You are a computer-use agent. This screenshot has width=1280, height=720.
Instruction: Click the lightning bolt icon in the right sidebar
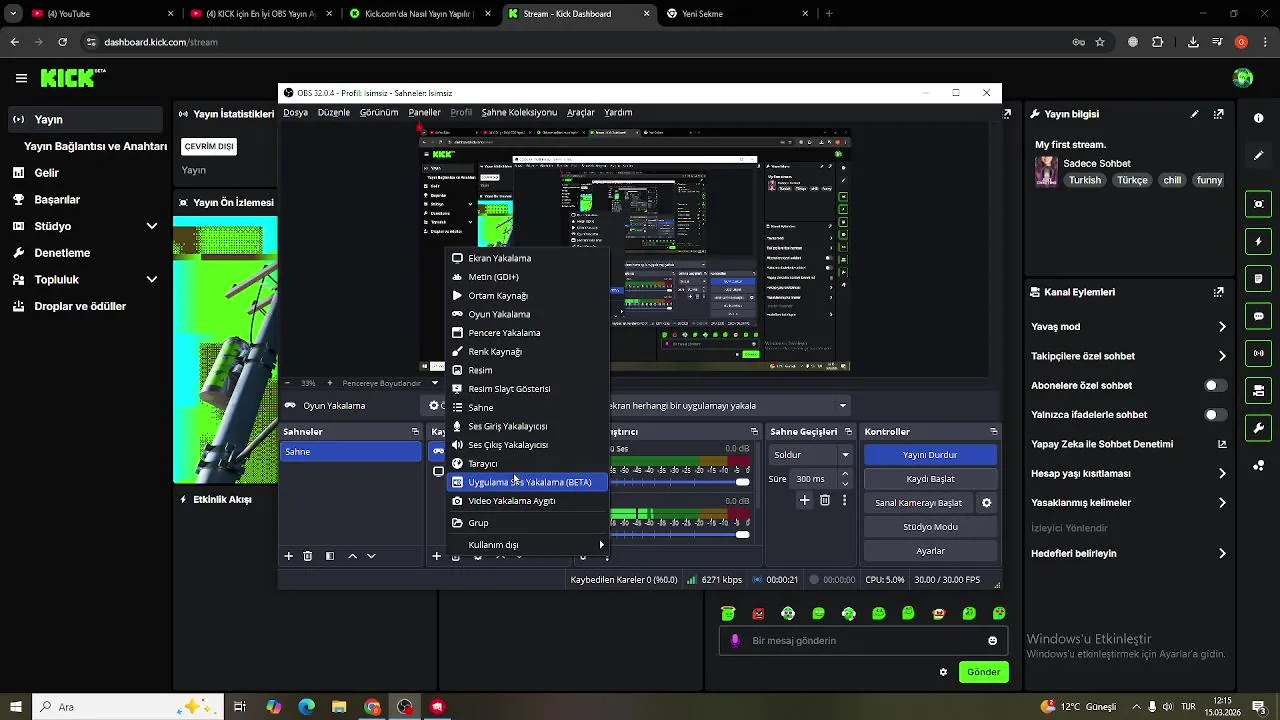[1258, 242]
